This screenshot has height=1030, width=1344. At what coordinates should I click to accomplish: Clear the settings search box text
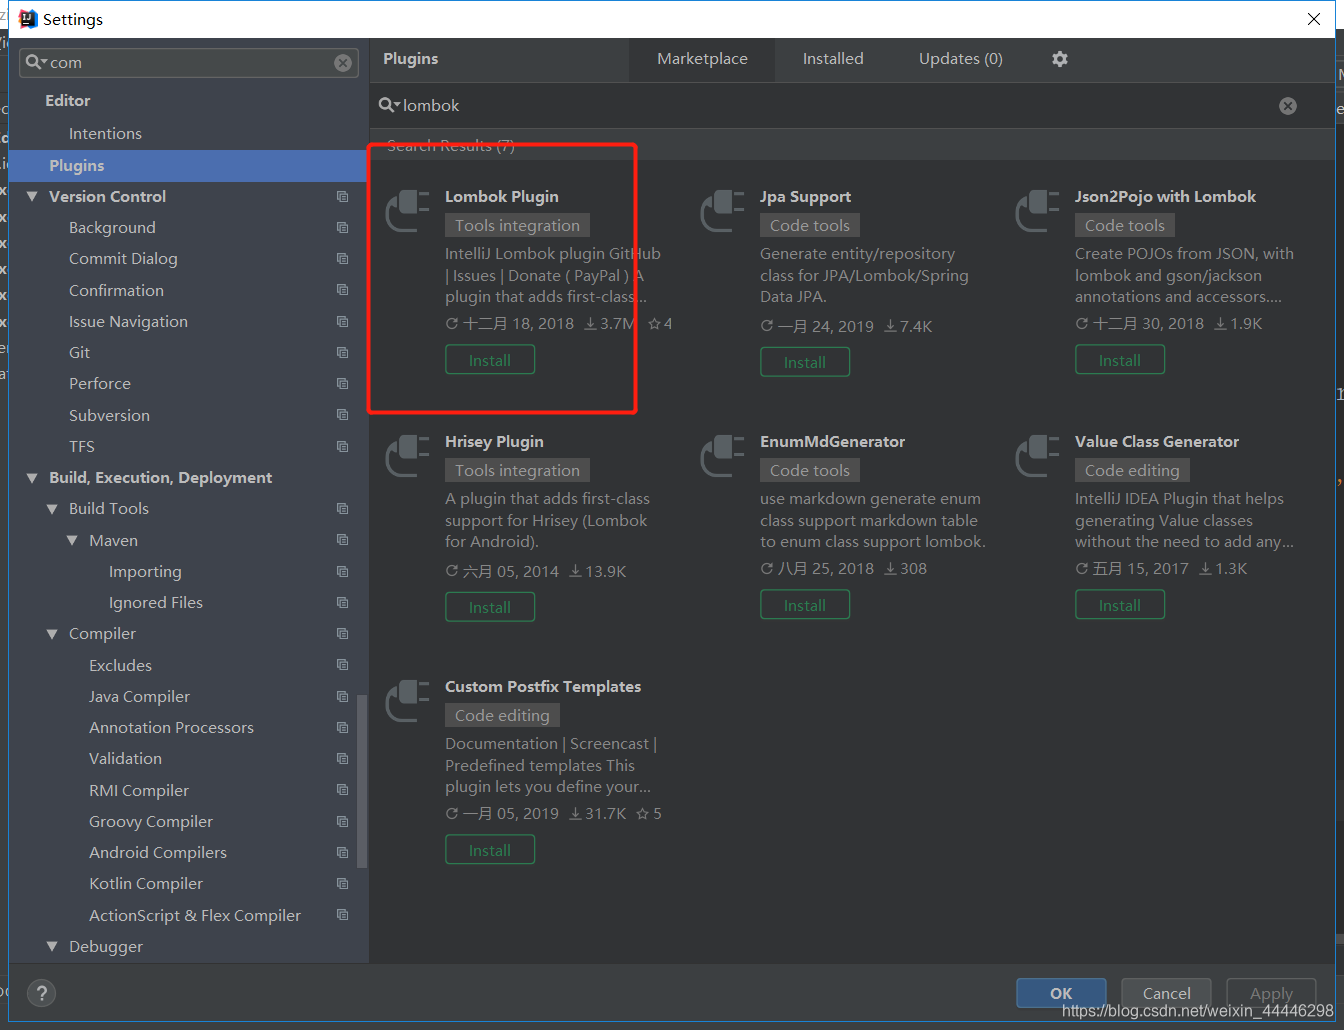[343, 63]
